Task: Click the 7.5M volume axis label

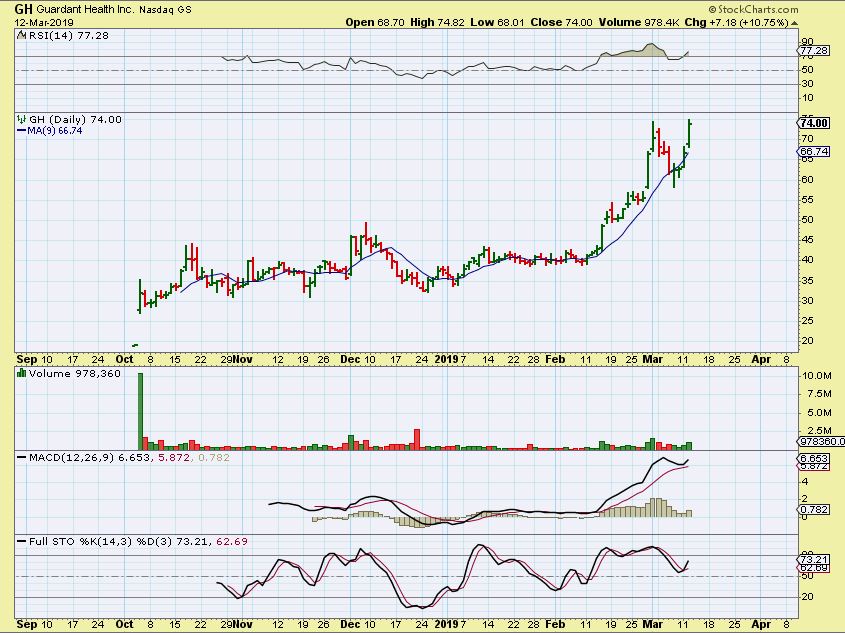Action: [819, 394]
